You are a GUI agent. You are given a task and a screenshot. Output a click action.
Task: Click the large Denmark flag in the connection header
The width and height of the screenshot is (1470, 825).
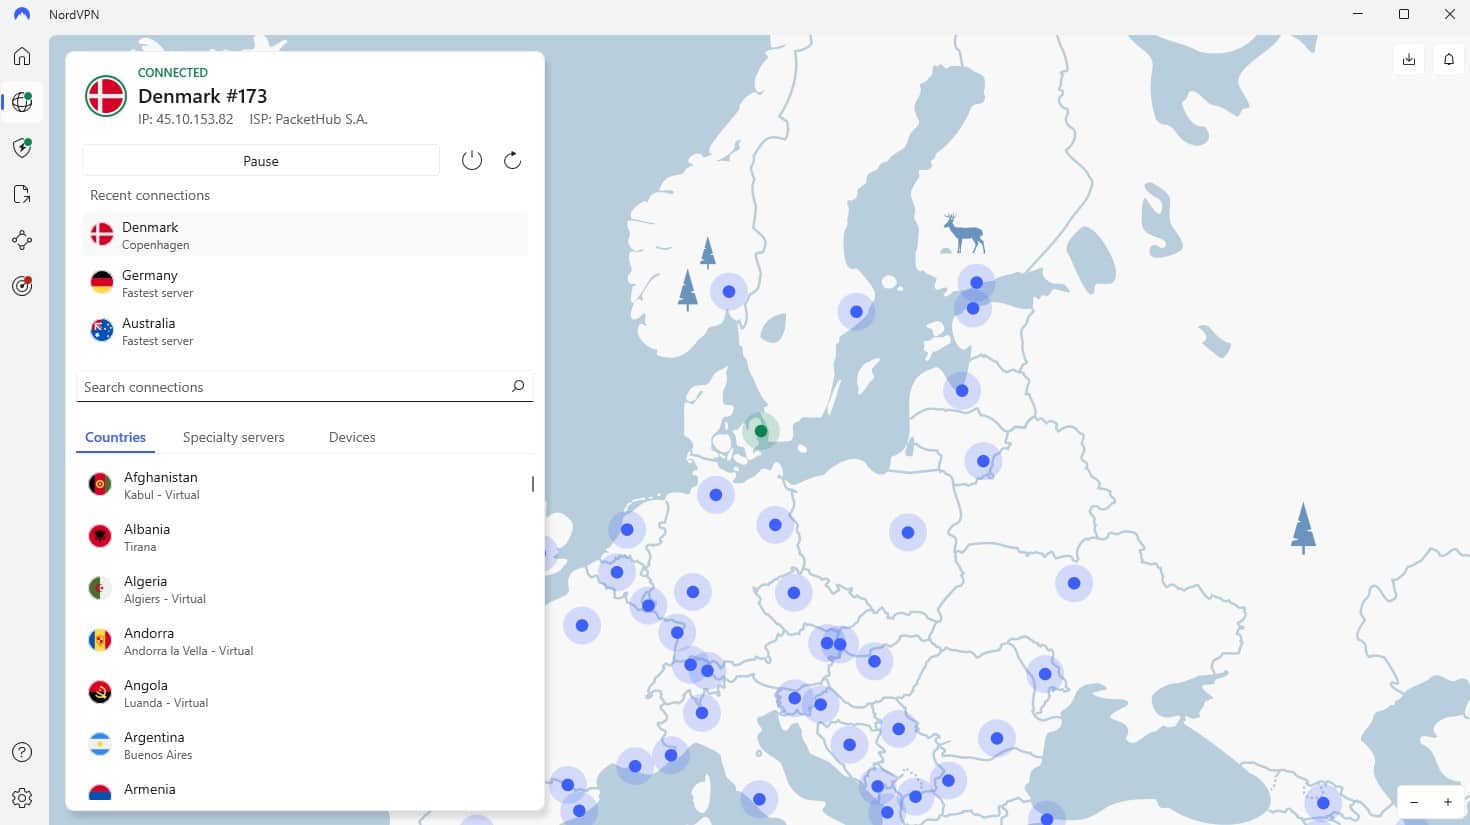click(x=106, y=96)
